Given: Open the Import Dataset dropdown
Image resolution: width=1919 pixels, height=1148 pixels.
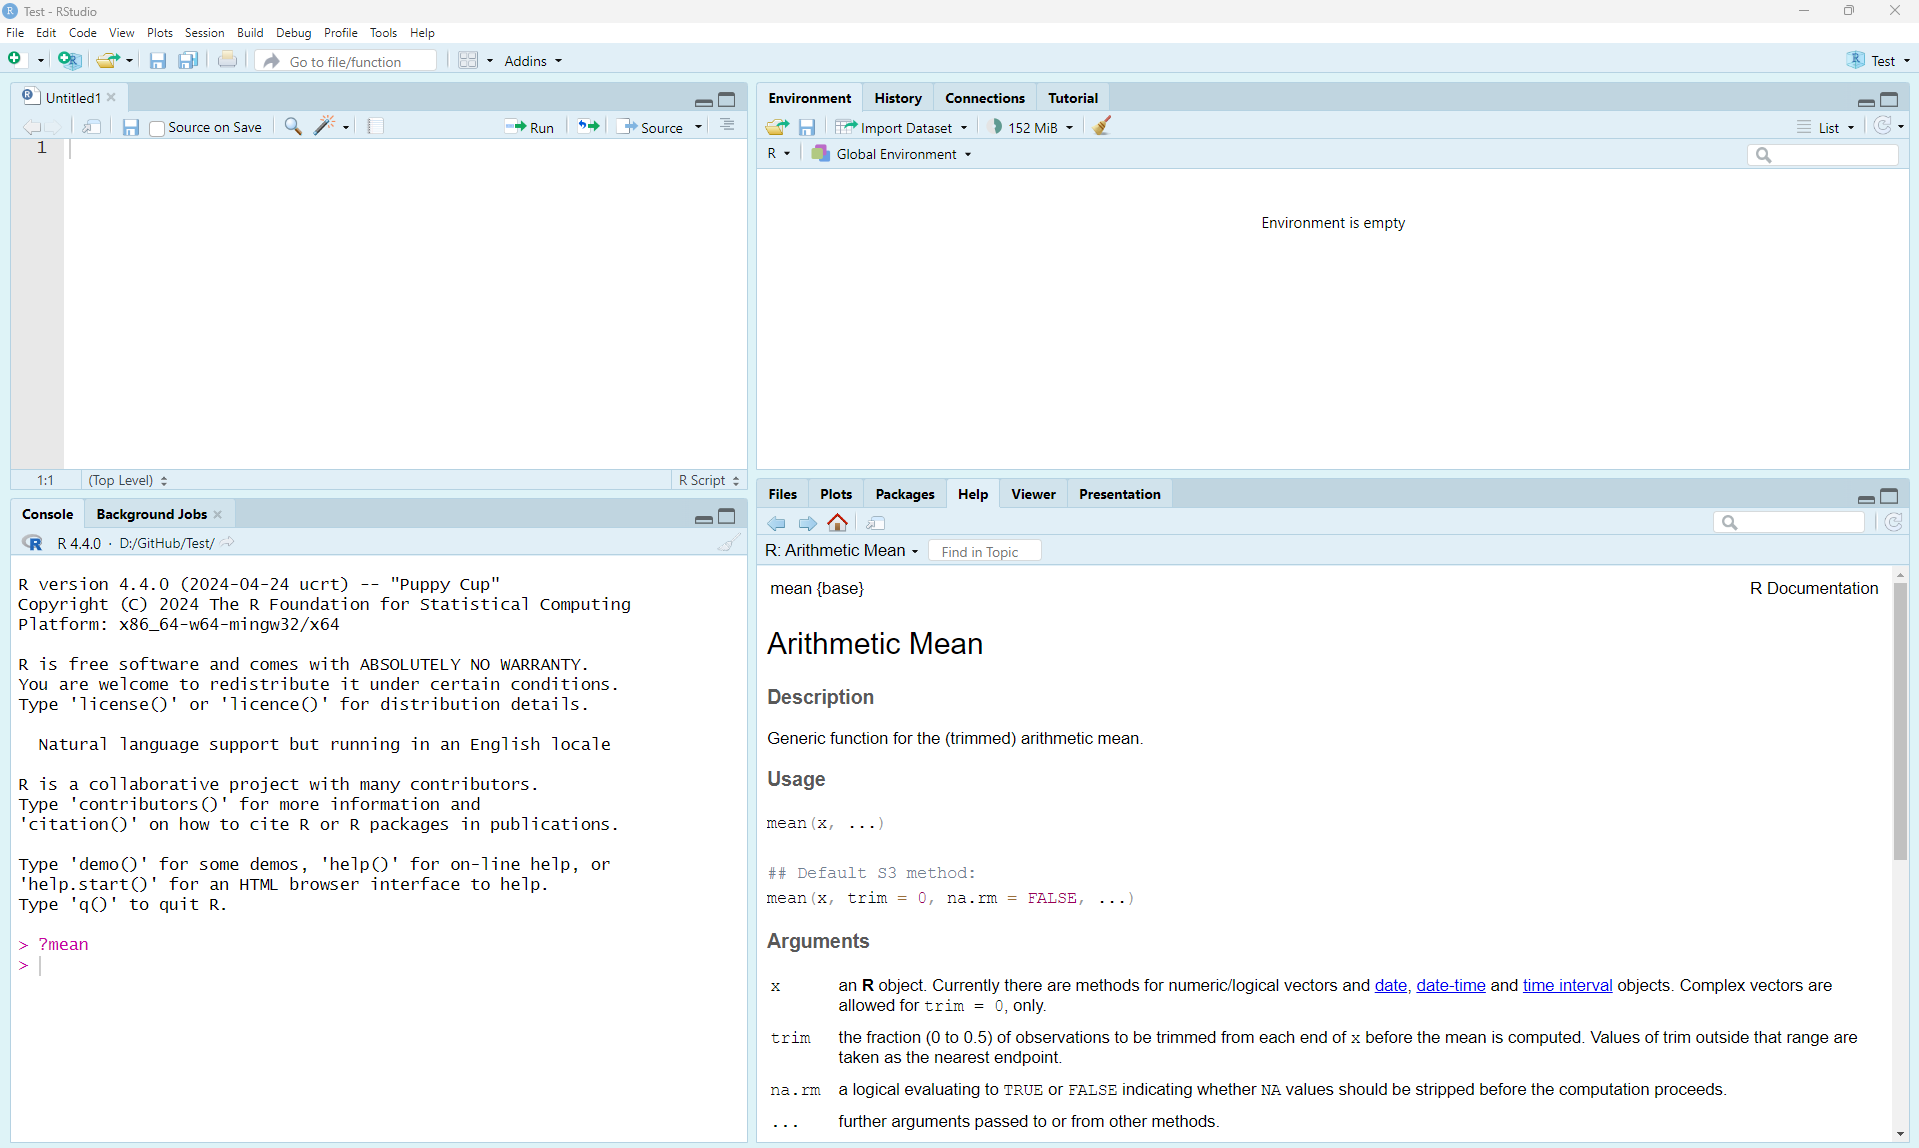Looking at the screenshot, I should 902,127.
